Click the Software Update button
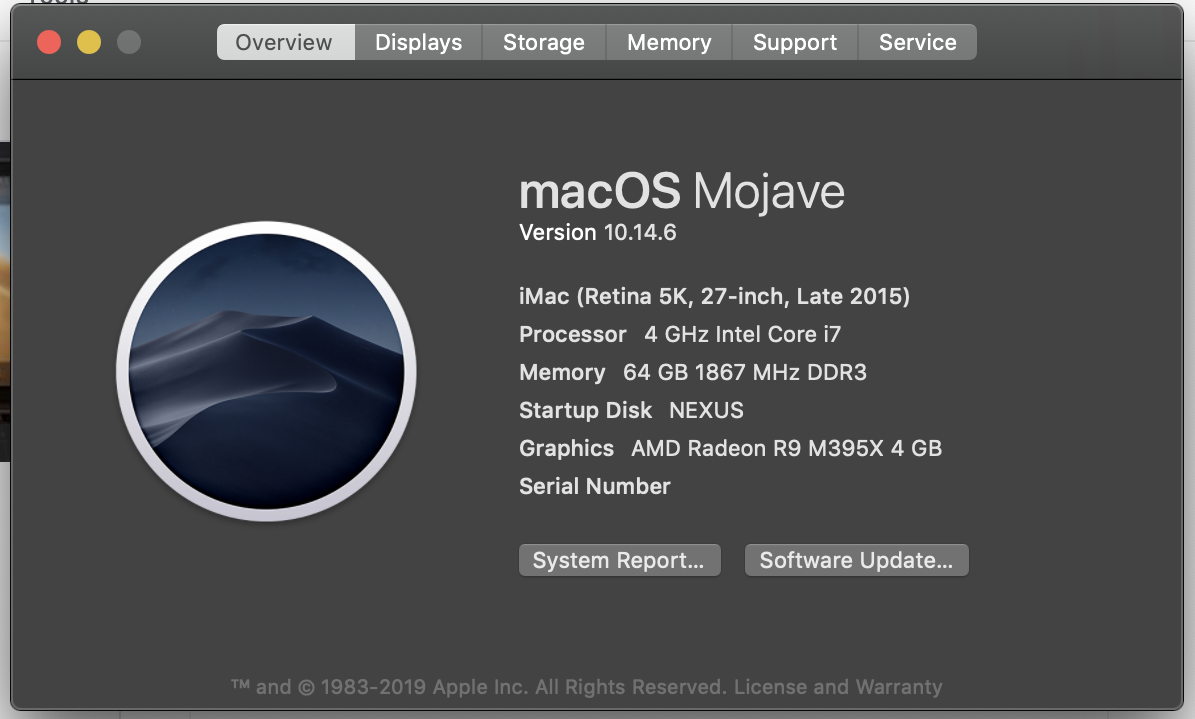Screen dimensions: 1195x719 pos(856,560)
